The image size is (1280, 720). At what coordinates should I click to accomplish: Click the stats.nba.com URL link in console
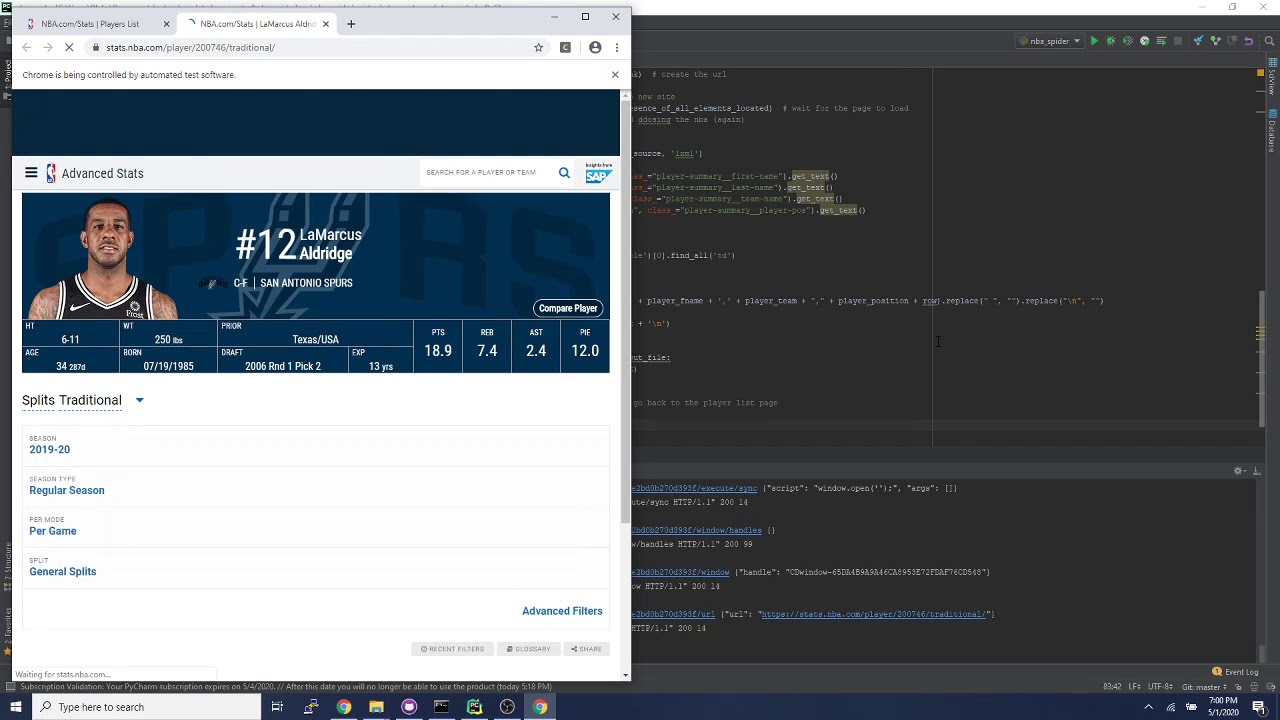873,614
